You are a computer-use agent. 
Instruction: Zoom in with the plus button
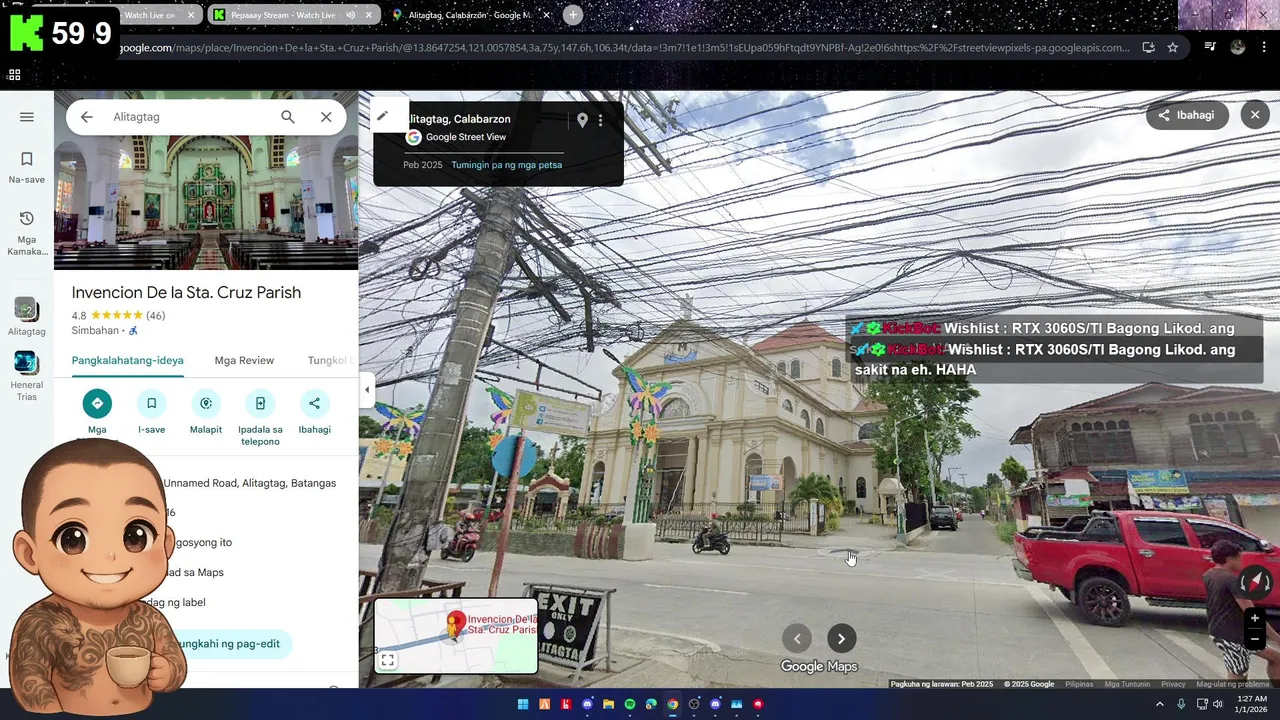(1255, 618)
